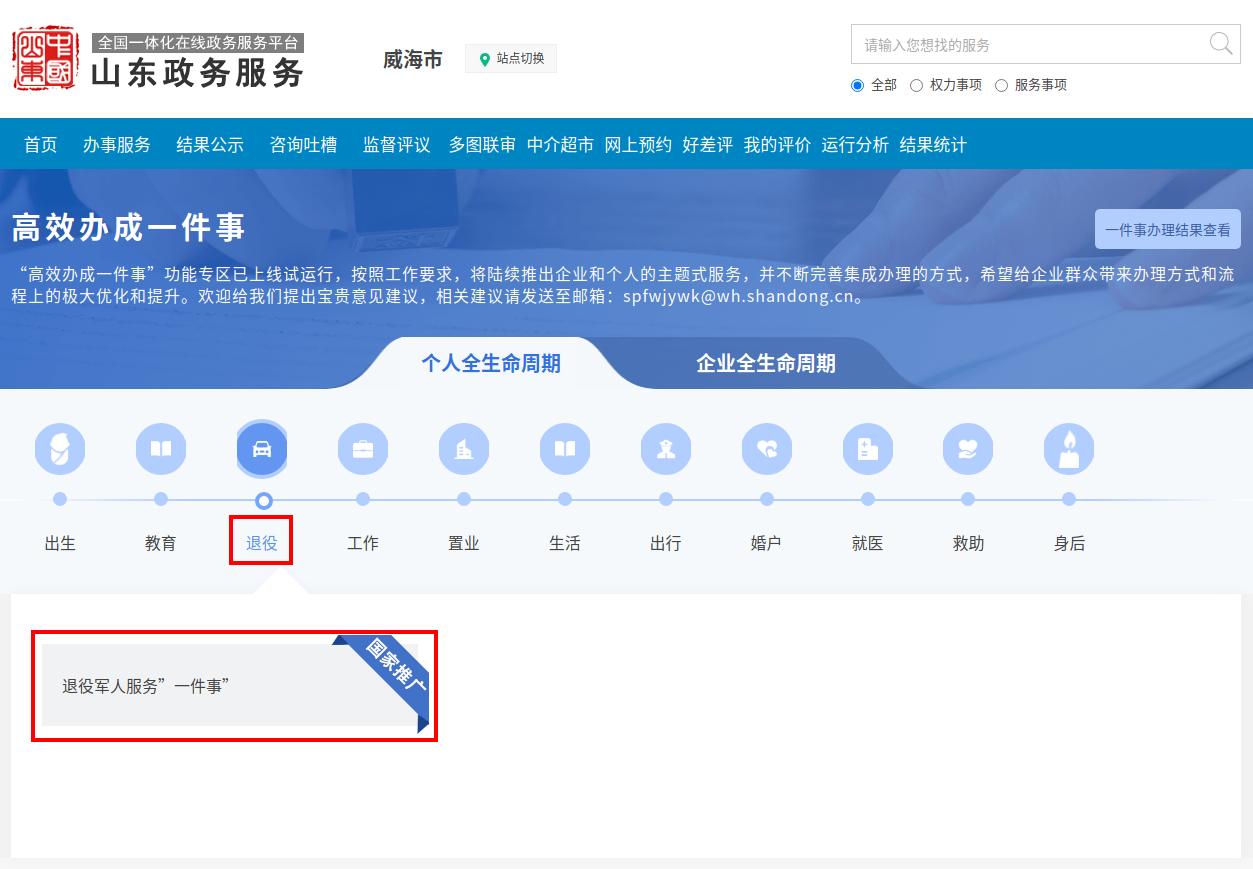Select the 出行 lifecycle icon
Screen dimensions: 1253x869
pos(665,448)
